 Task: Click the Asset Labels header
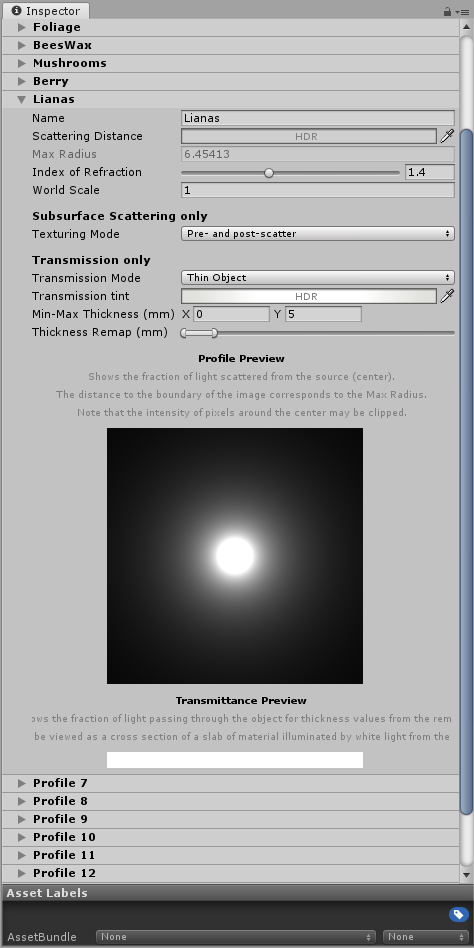pyautogui.click(x=237, y=893)
